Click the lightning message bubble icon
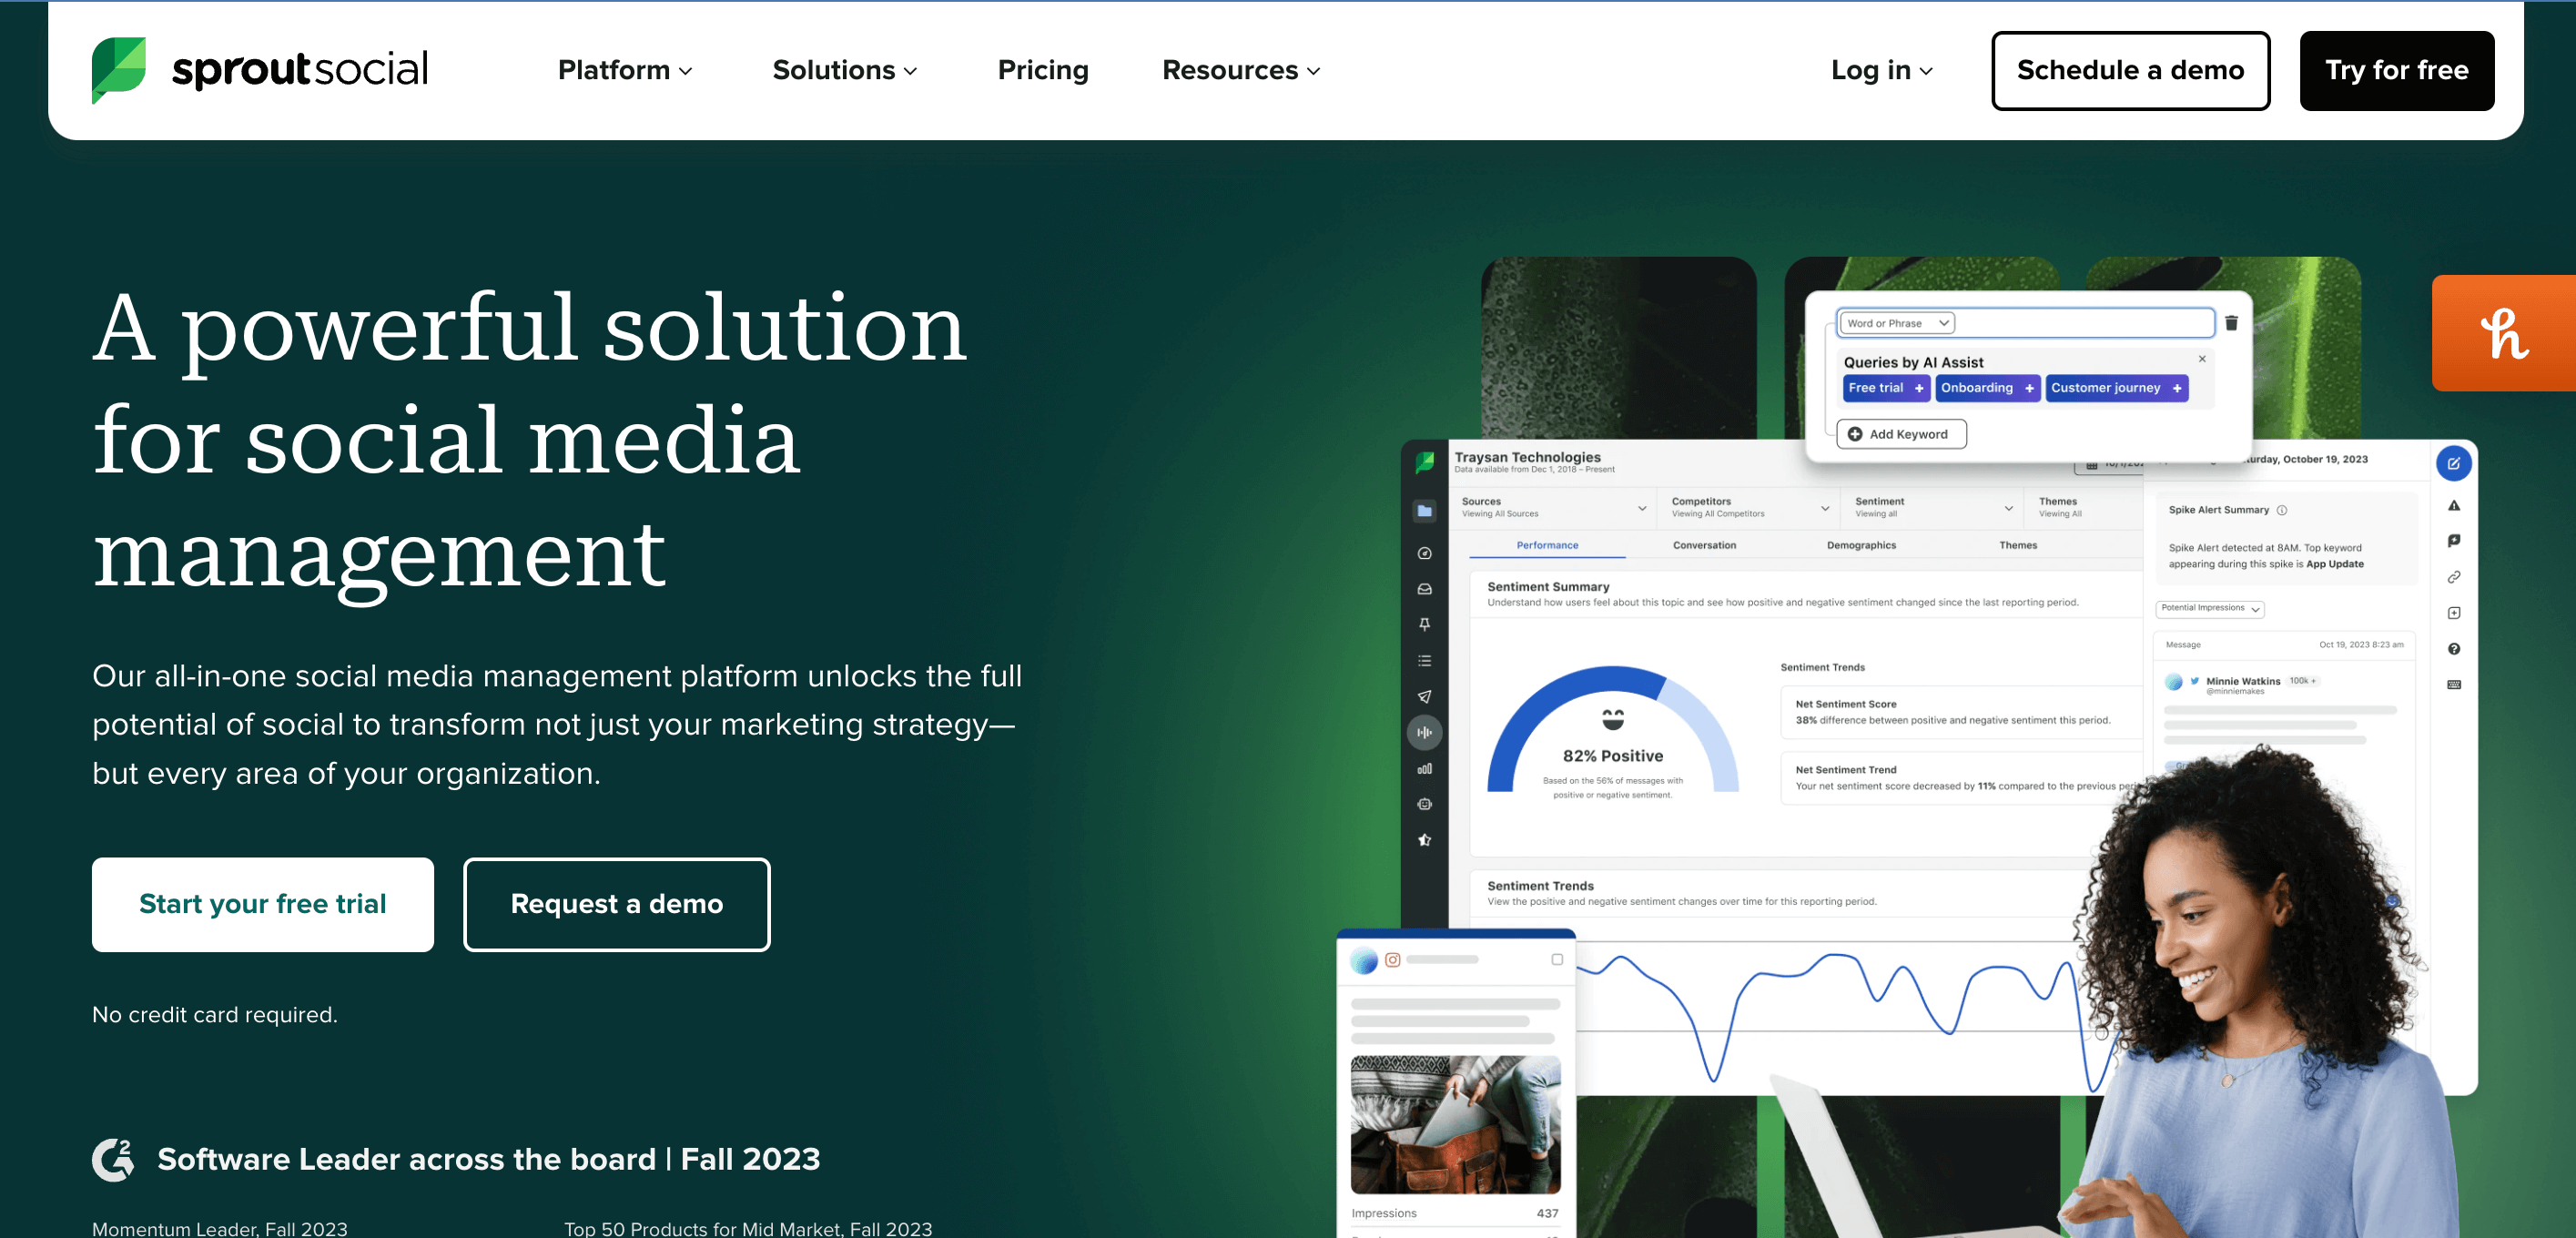Viewport: 2576px width, 1238px height. tap(2453, 541)
